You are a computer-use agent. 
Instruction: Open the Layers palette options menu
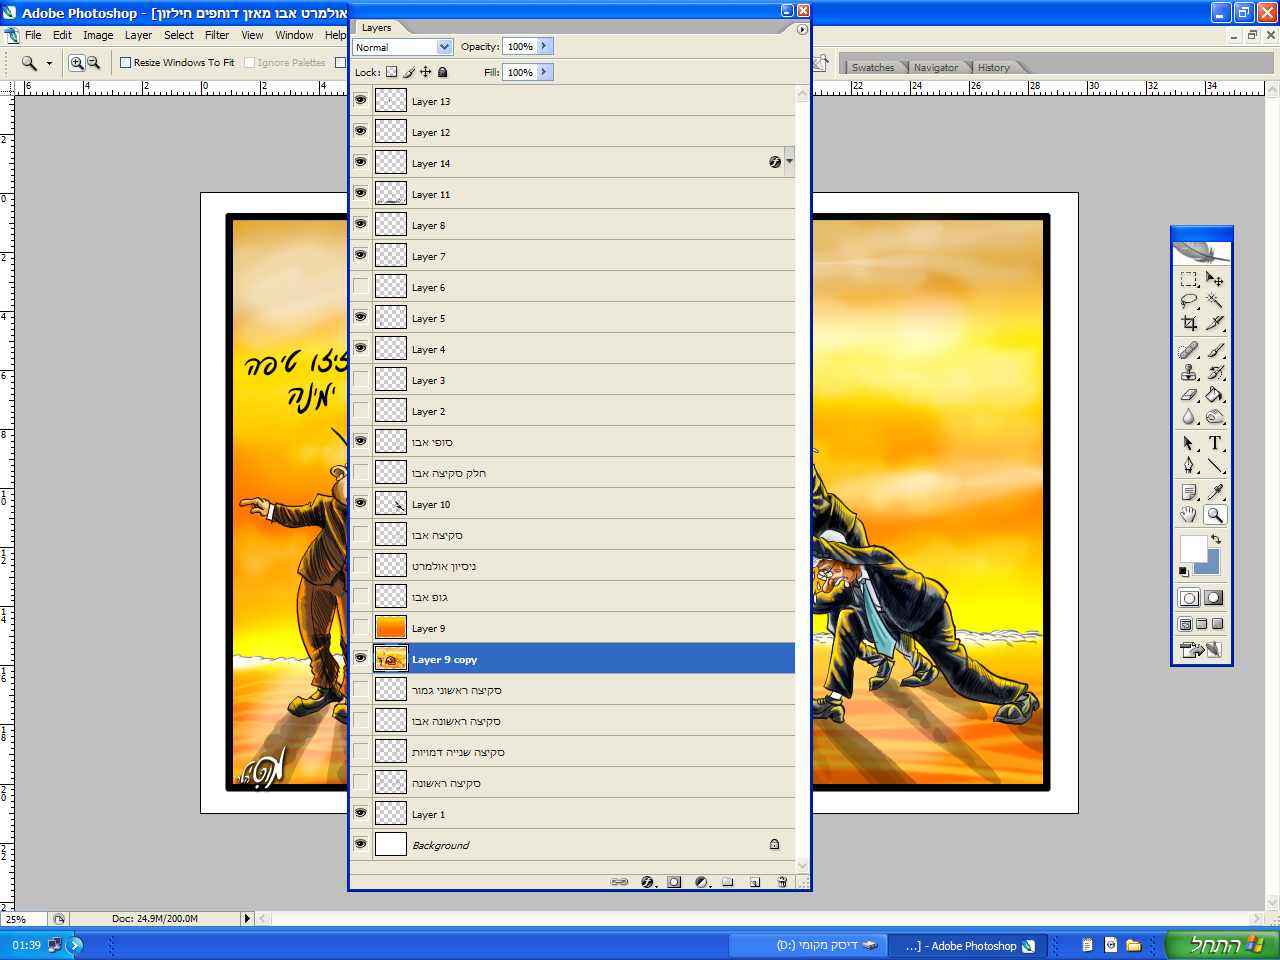coord(802,29)
